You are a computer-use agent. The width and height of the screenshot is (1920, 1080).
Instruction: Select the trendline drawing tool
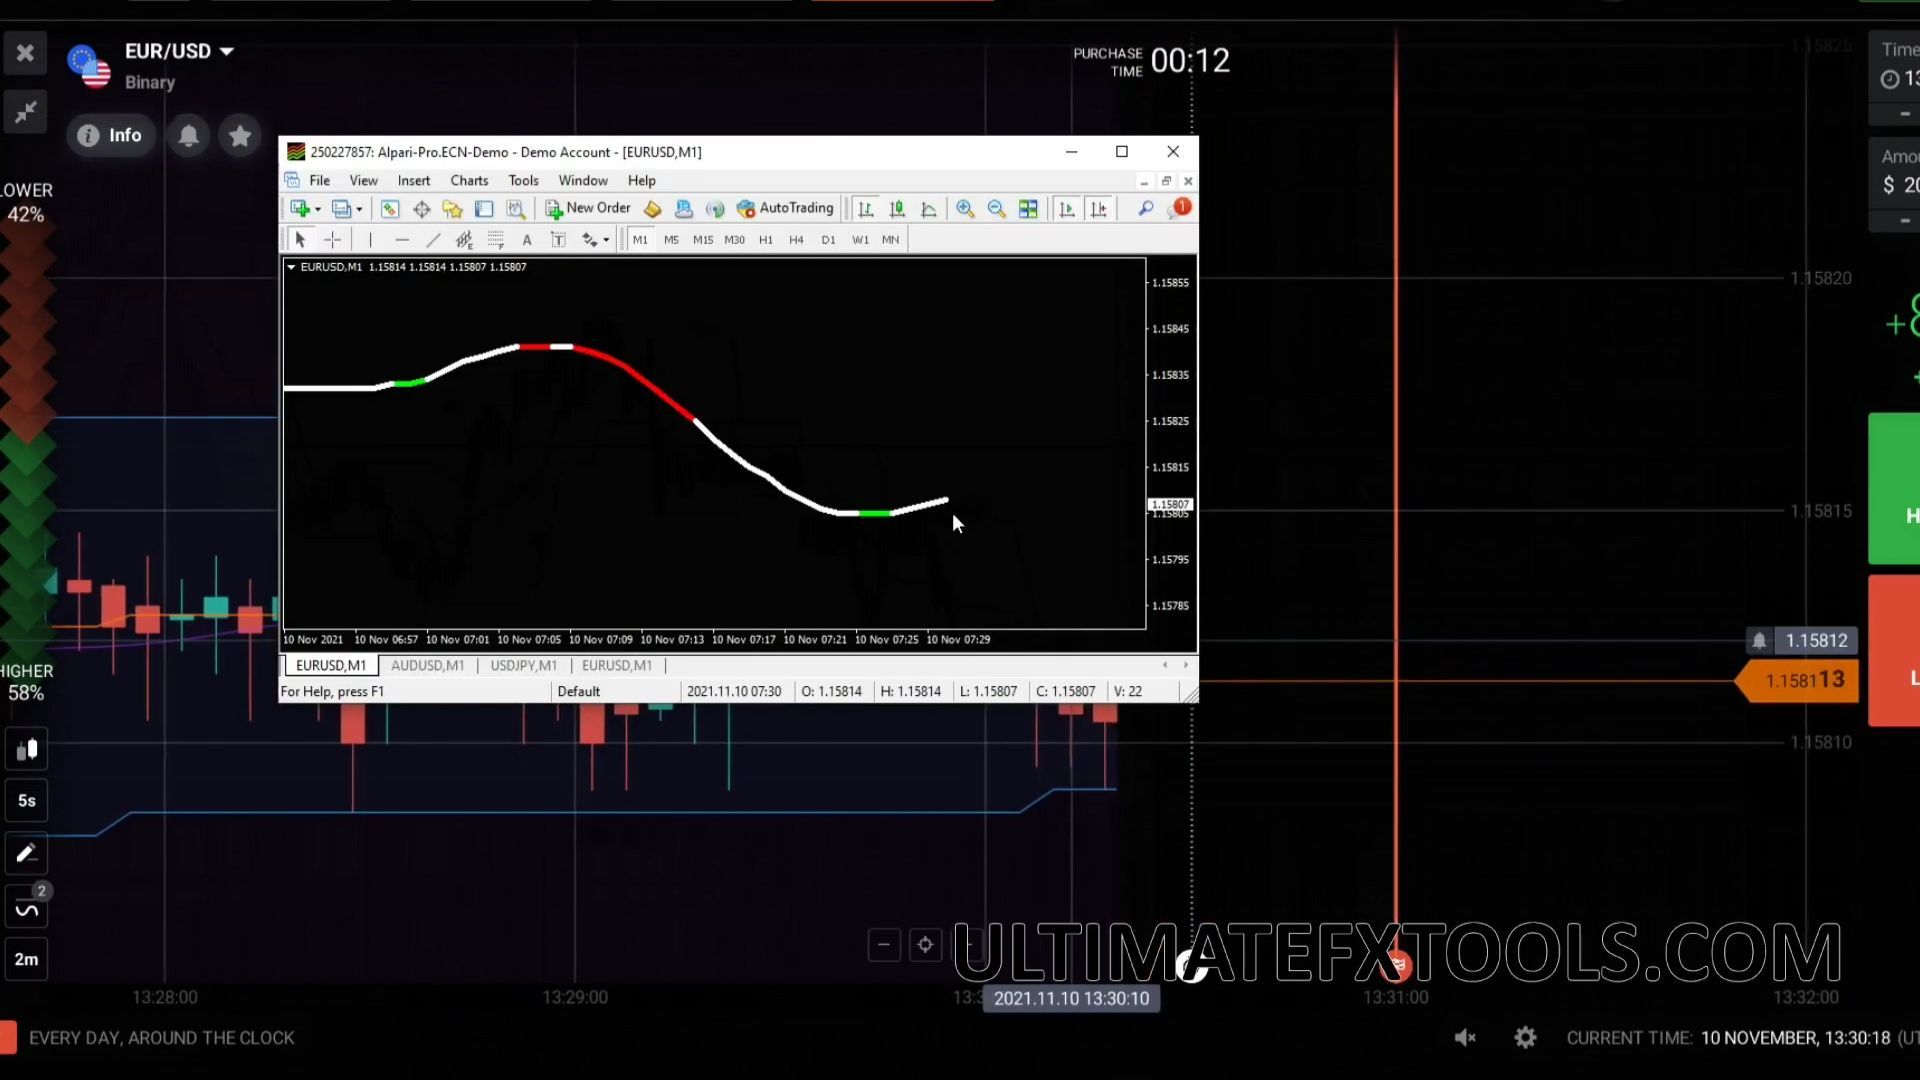(x=433, y=239)
